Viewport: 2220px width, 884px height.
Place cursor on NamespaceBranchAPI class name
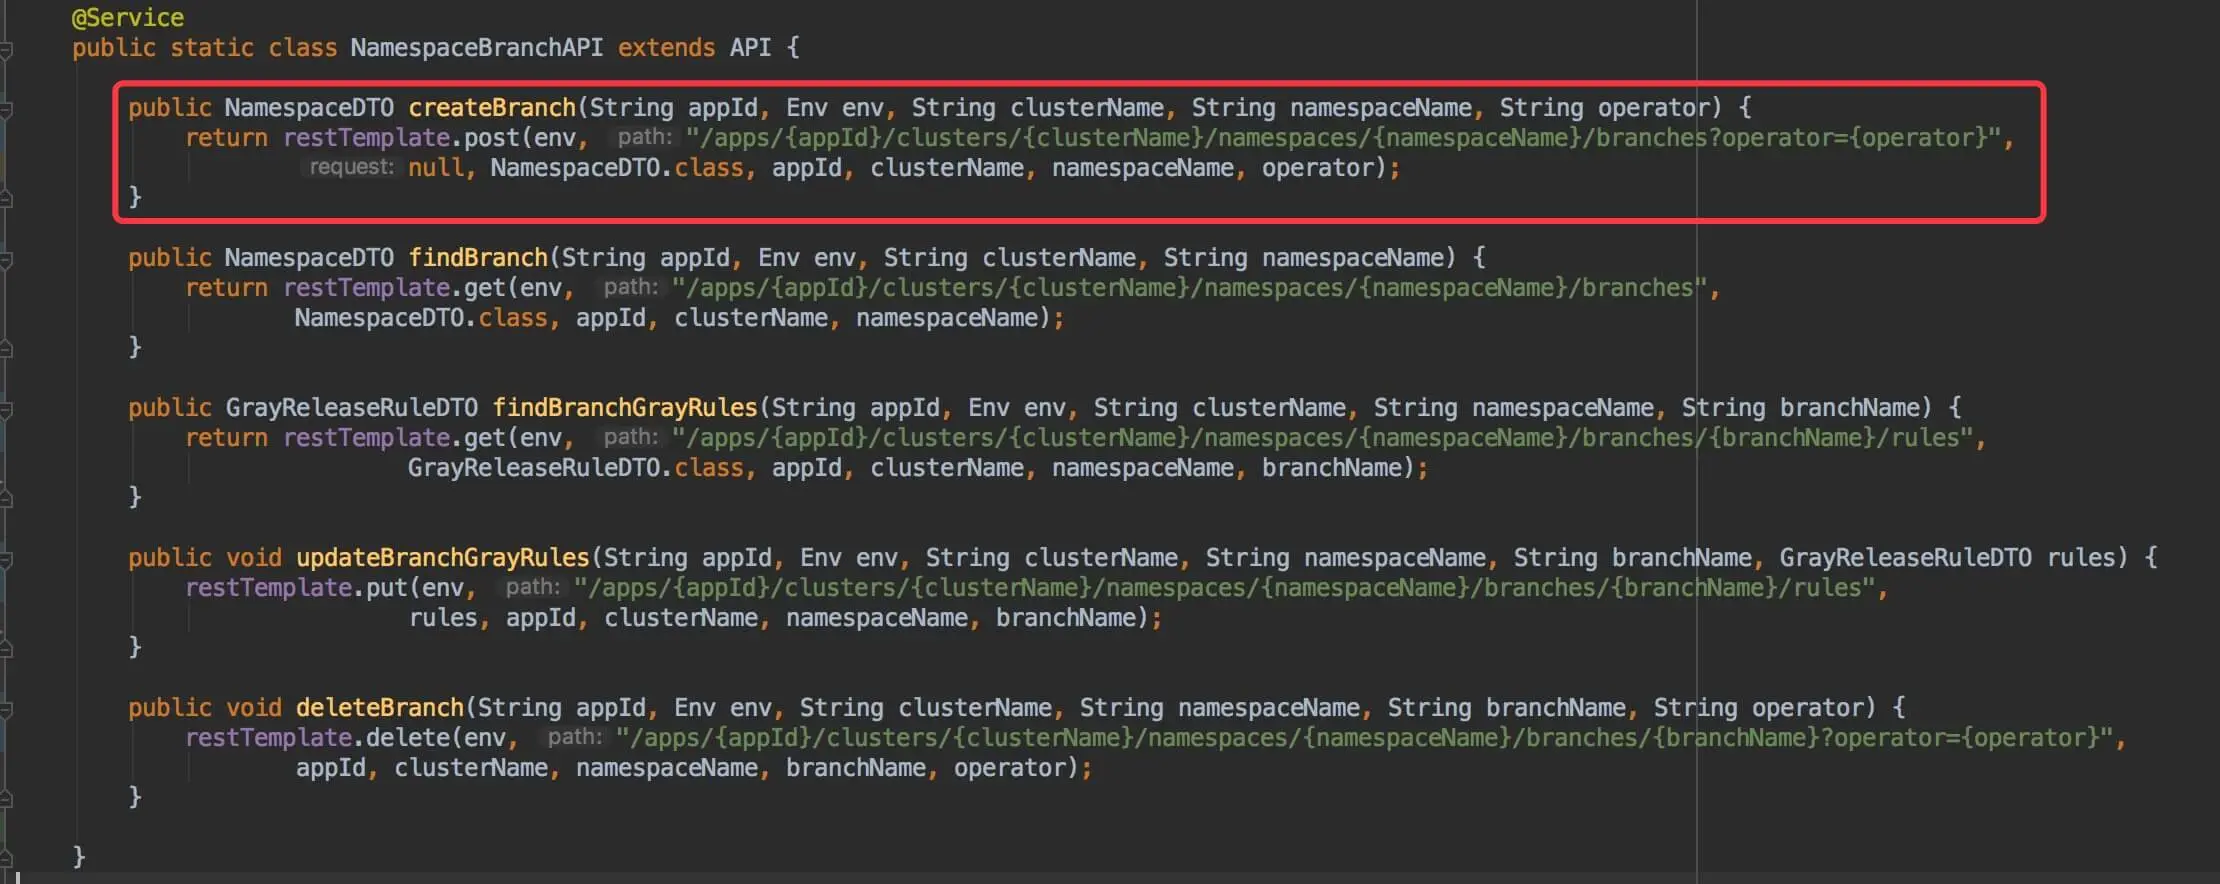coord(477,47)
